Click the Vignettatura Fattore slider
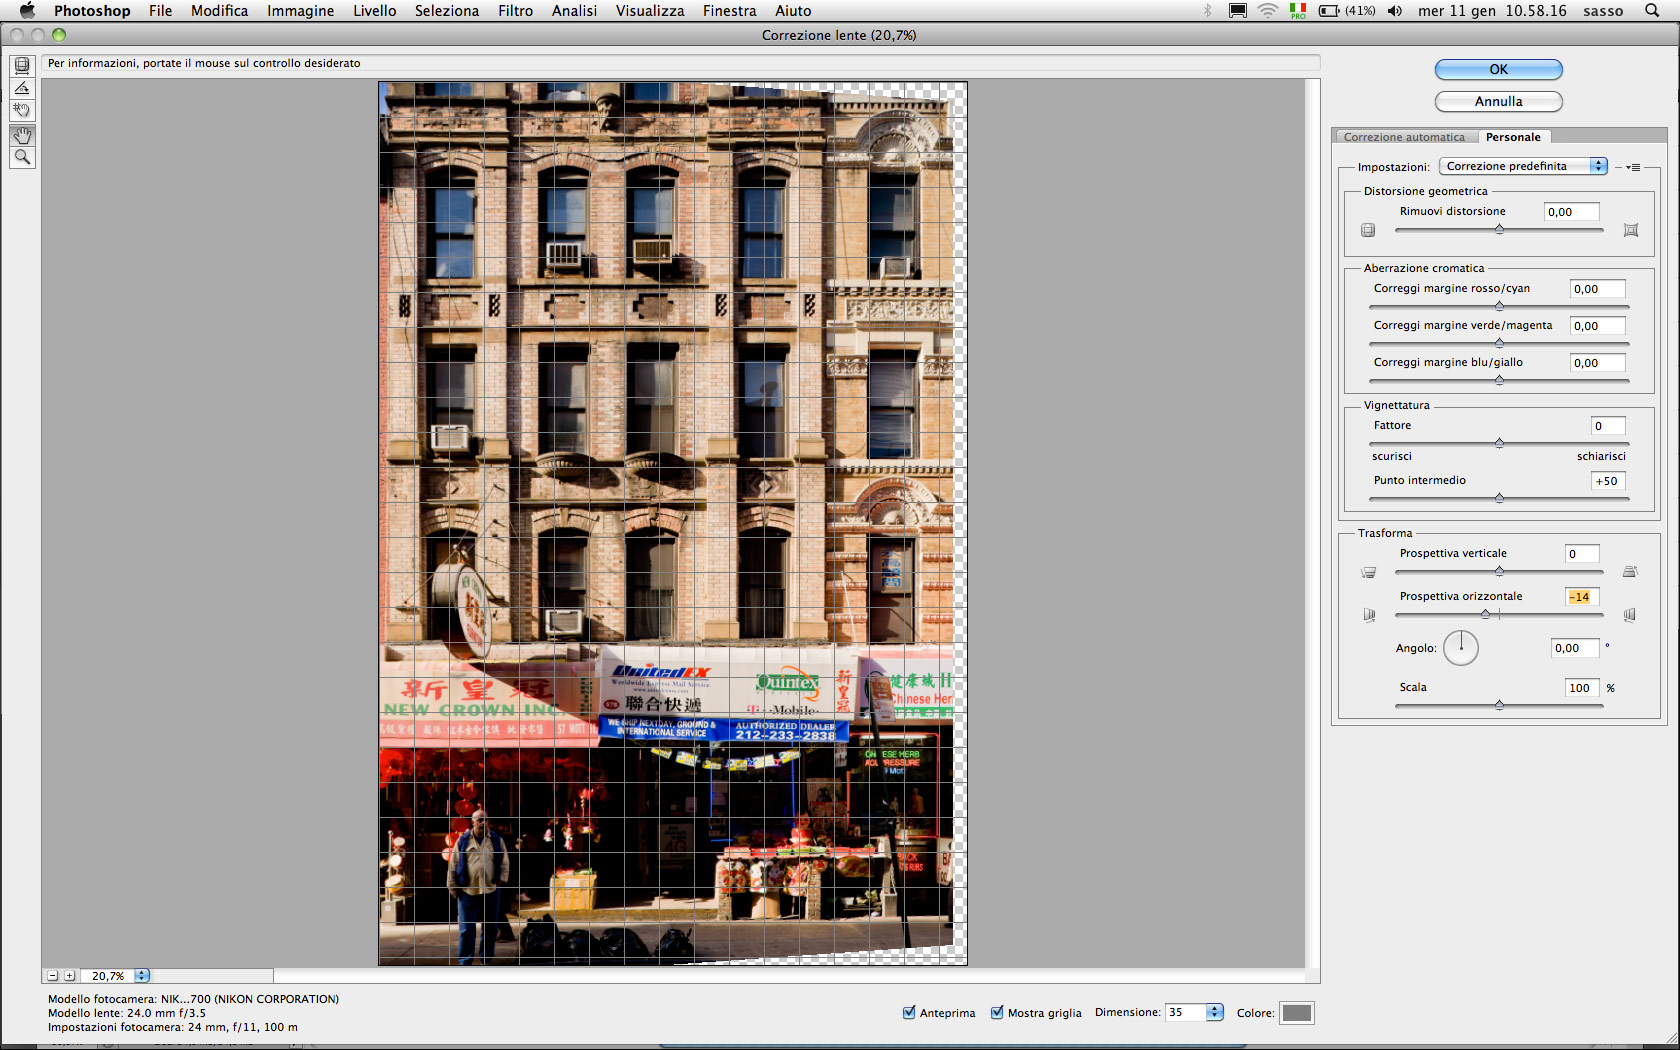 click(1499, 443)
